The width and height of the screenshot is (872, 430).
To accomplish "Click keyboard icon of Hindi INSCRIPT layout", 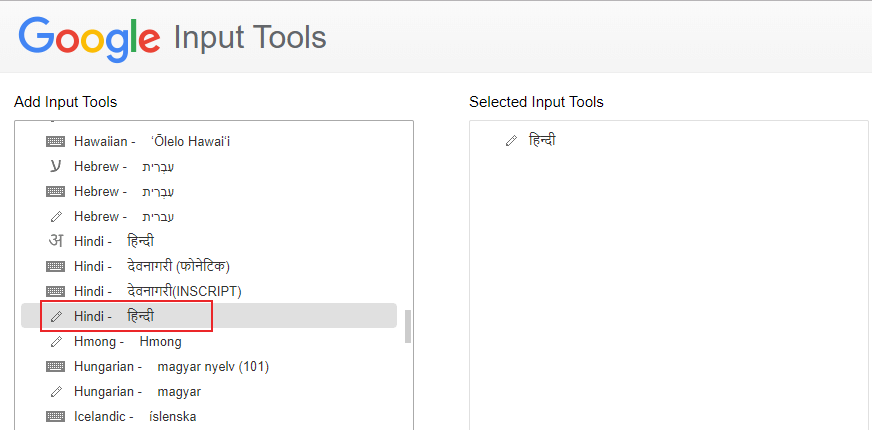I will tap(56, 291).
